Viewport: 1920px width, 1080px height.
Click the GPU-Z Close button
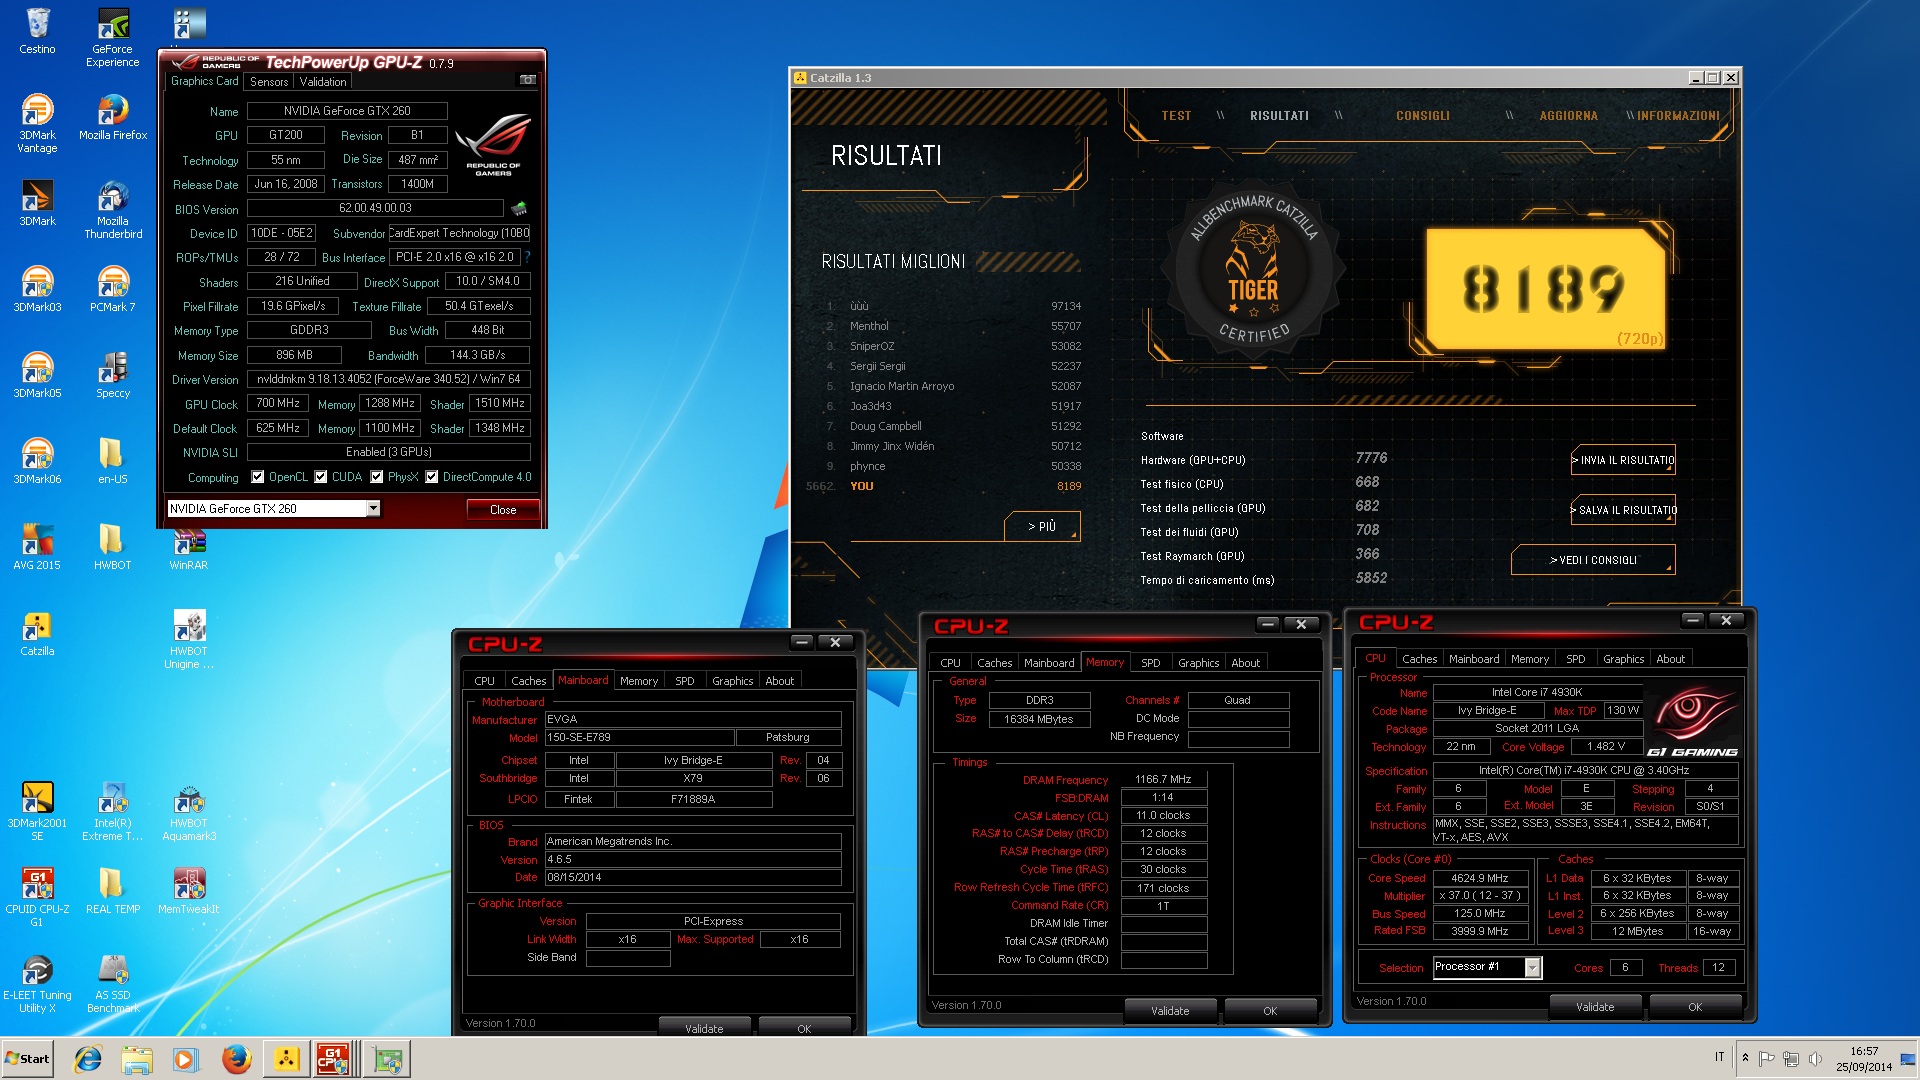click(503, 510)
